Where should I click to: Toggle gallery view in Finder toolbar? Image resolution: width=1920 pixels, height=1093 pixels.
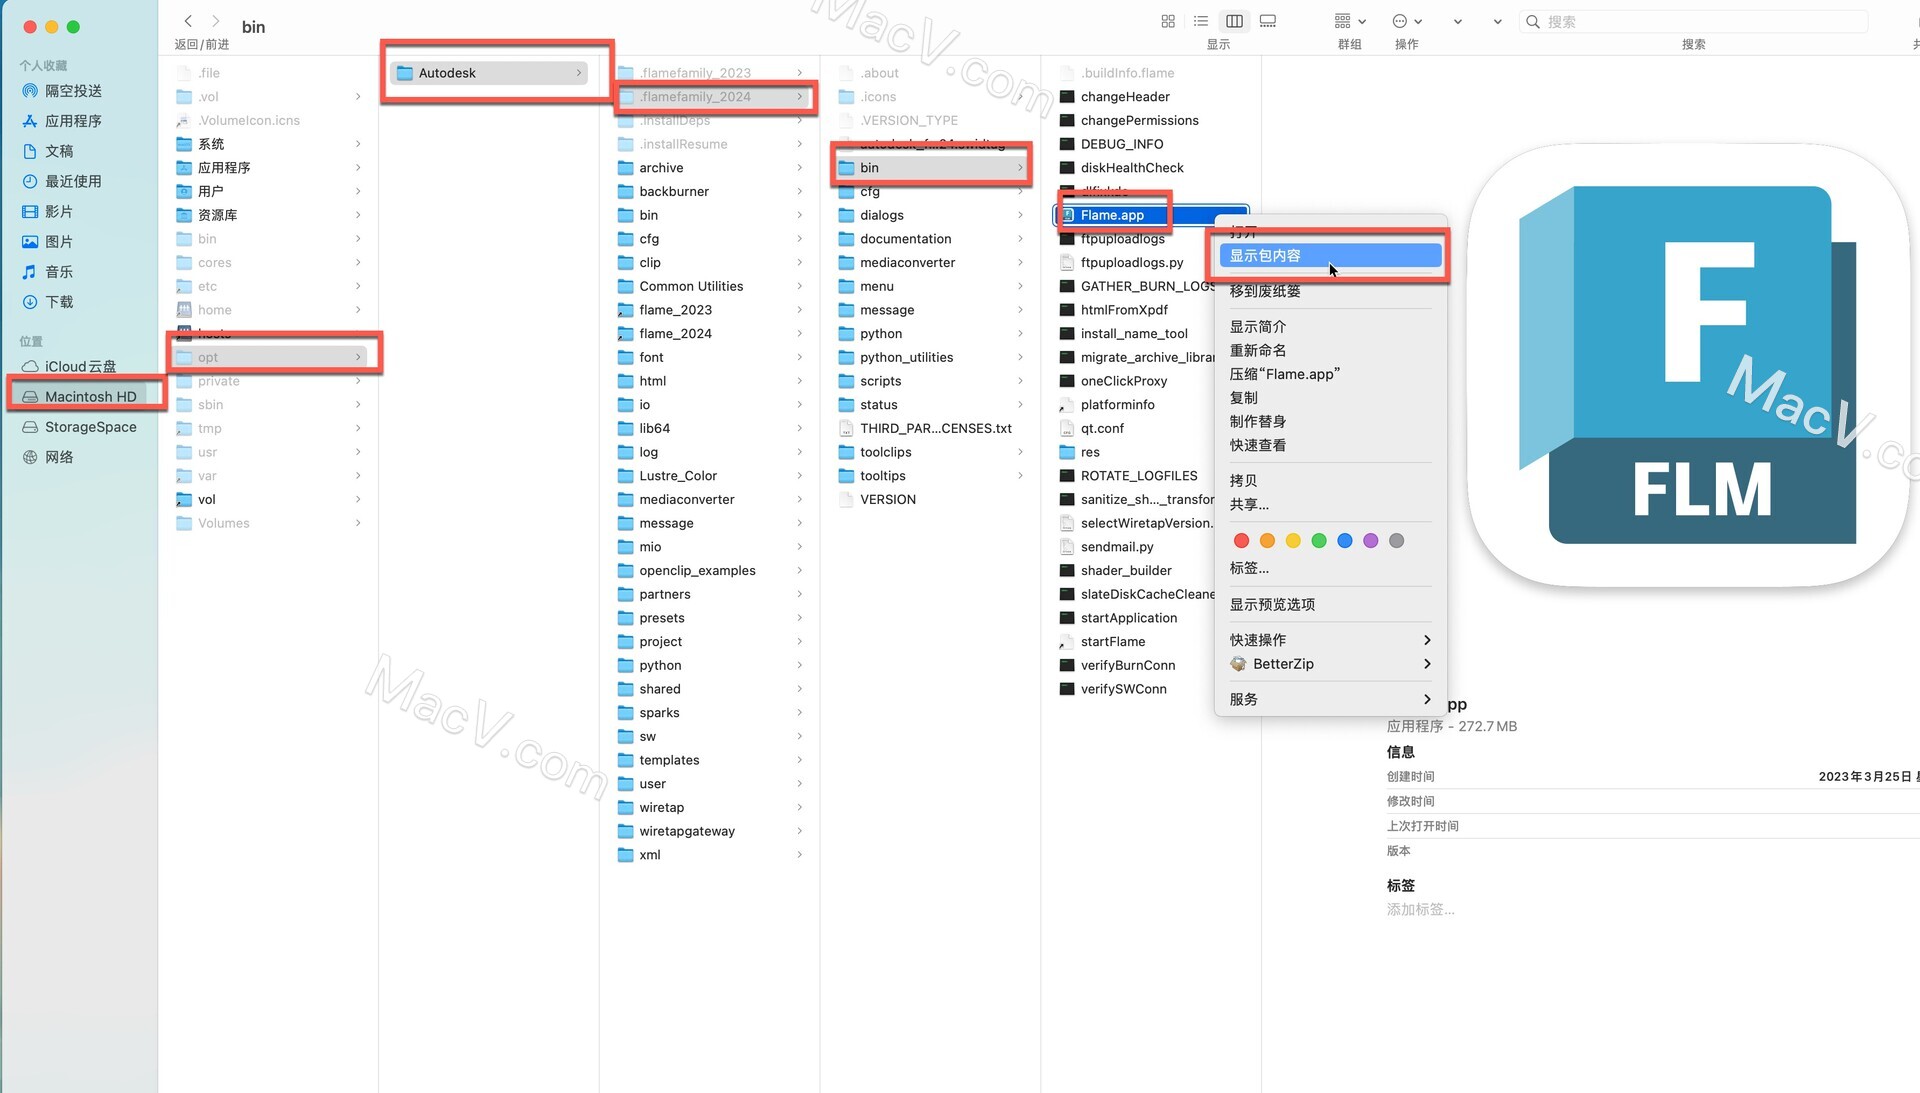coord(1269,21)
